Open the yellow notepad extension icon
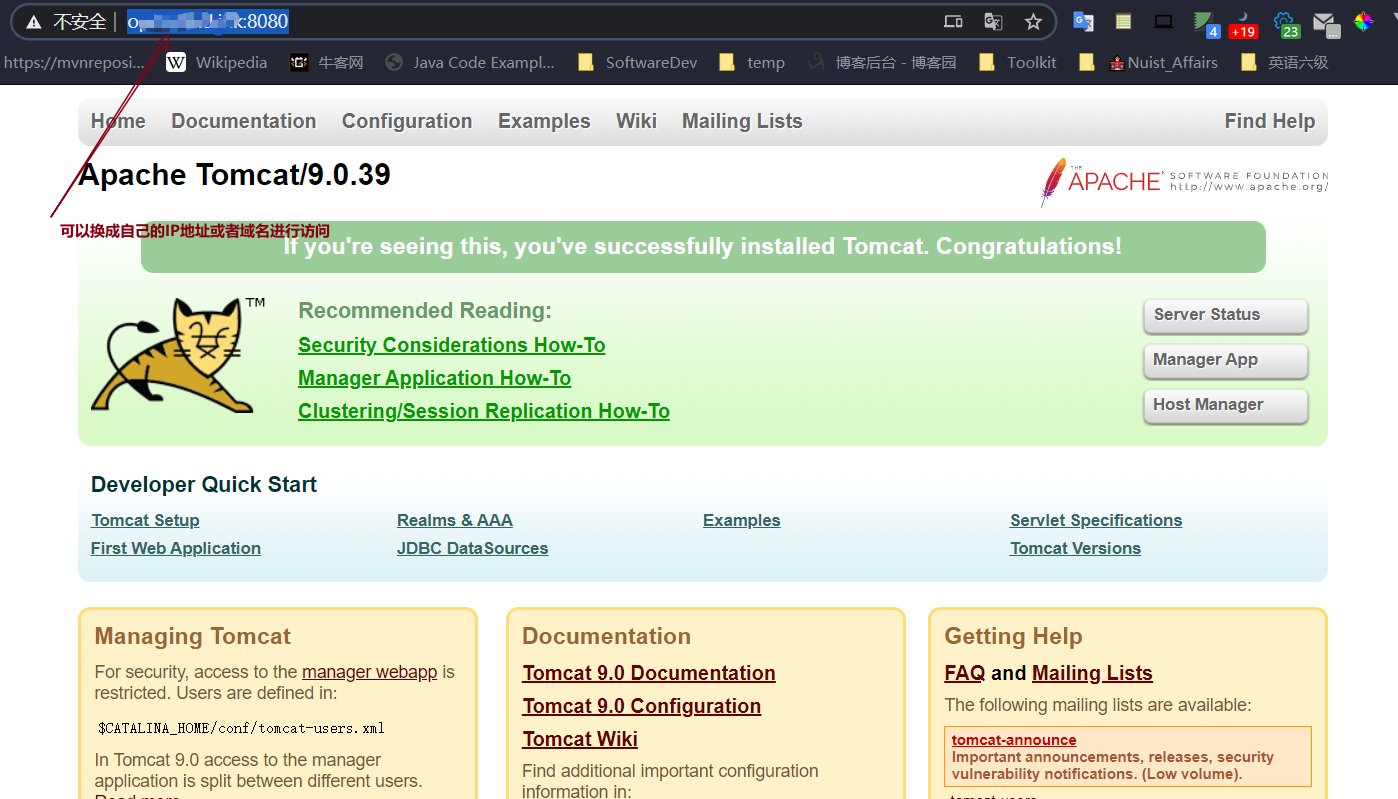1398x799 pixels. 1124,22
